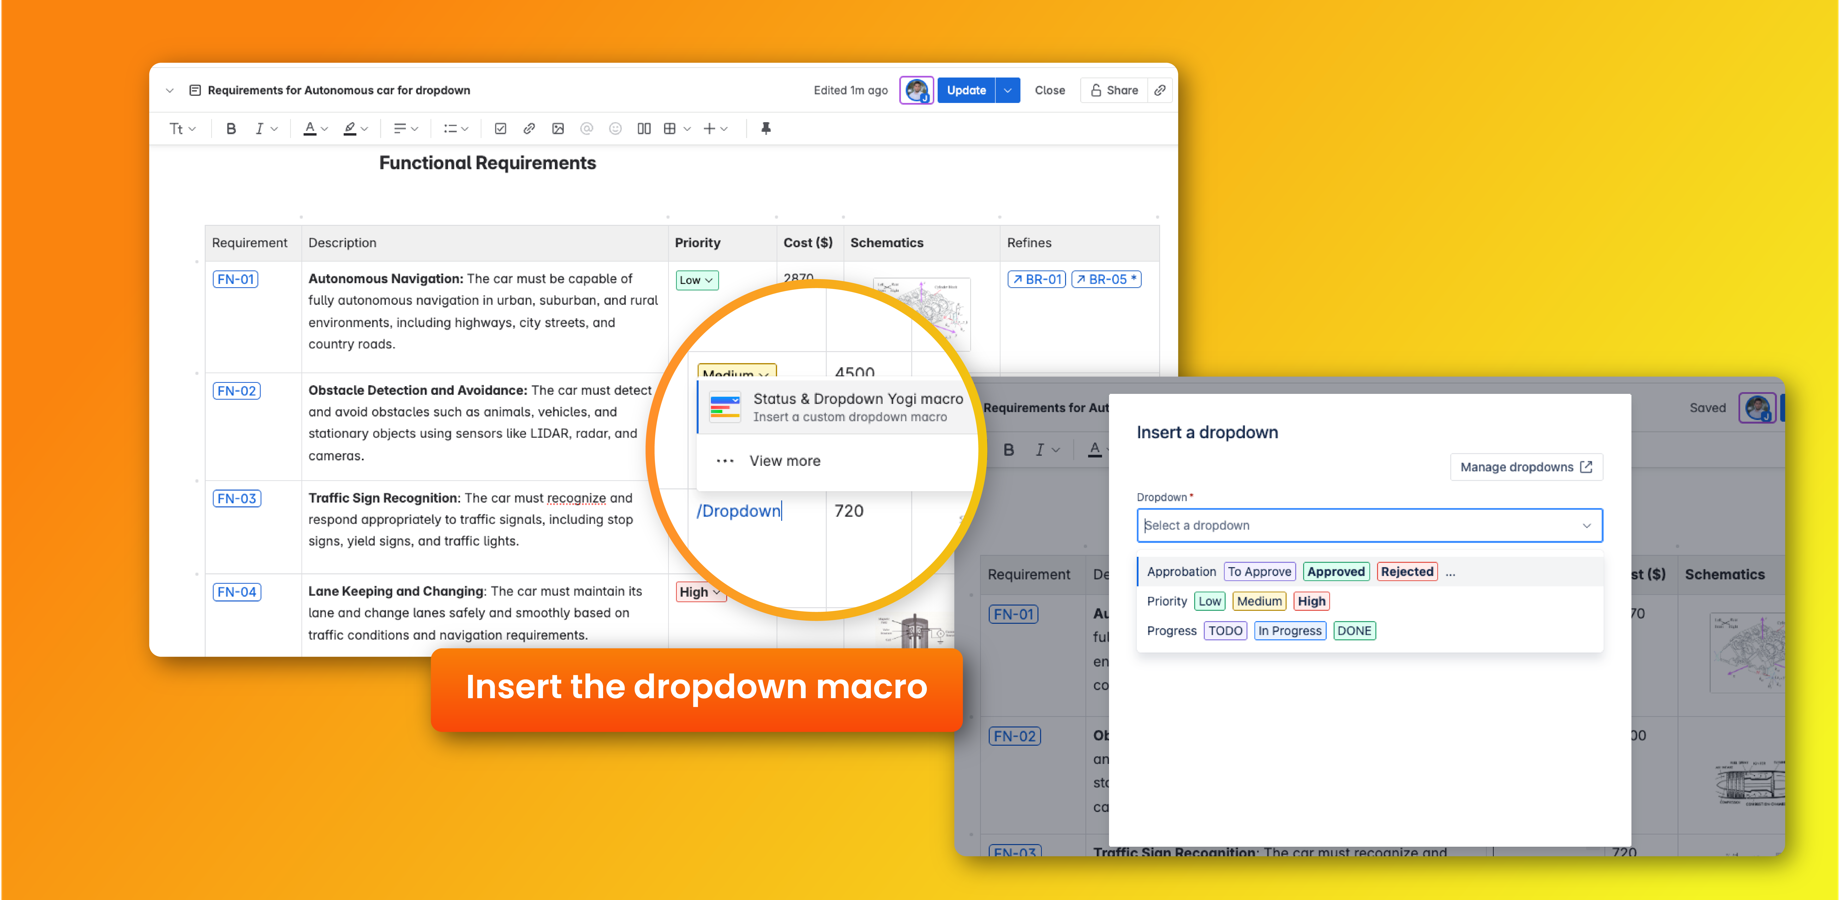Viewport: 1840px width, 900px height.
Task: Share the page
Action: (x=1114, y=91)
